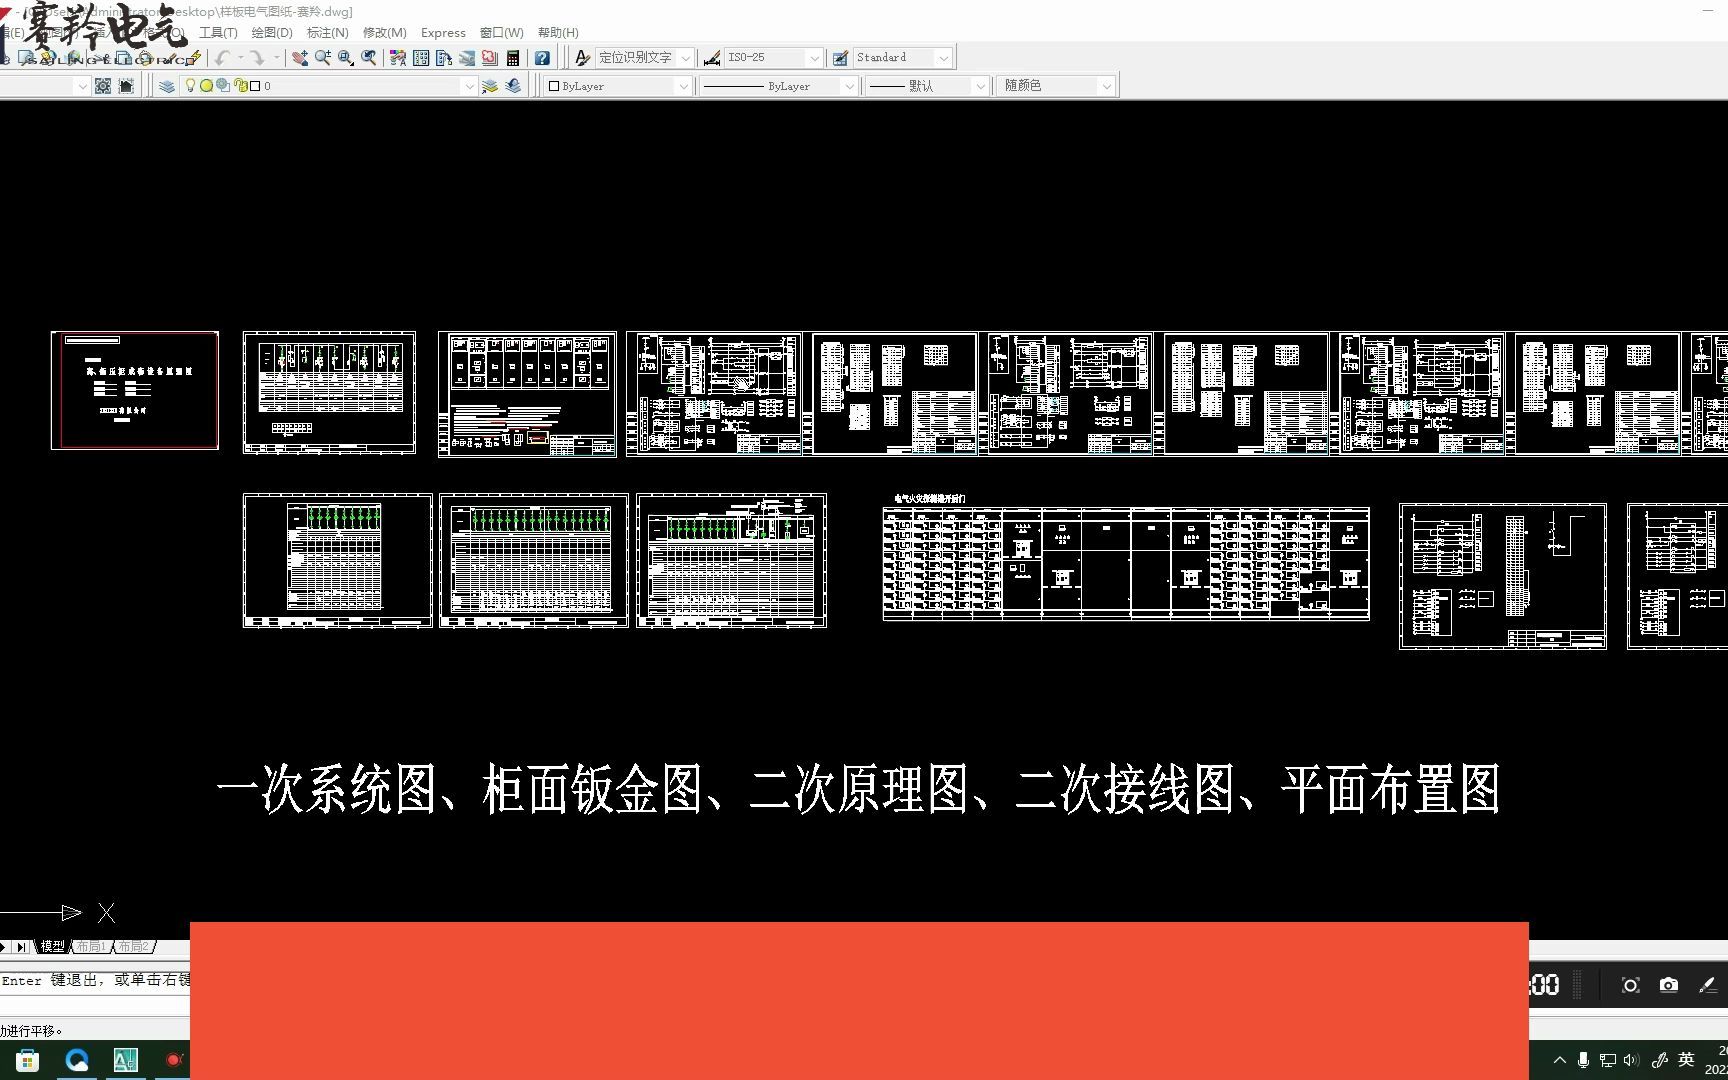Viewport: 1728px width, 1080px height.
Task: Click the last-tab navigation arrow button
Action: click(21, 946)
